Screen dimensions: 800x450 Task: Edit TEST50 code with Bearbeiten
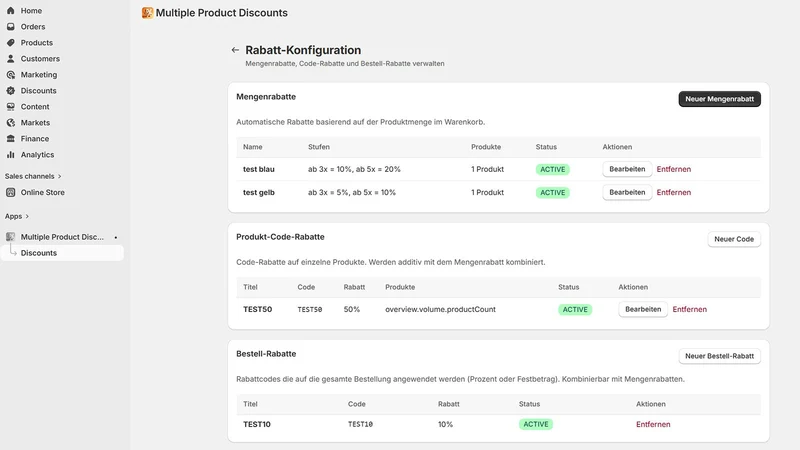pos(643,309)
